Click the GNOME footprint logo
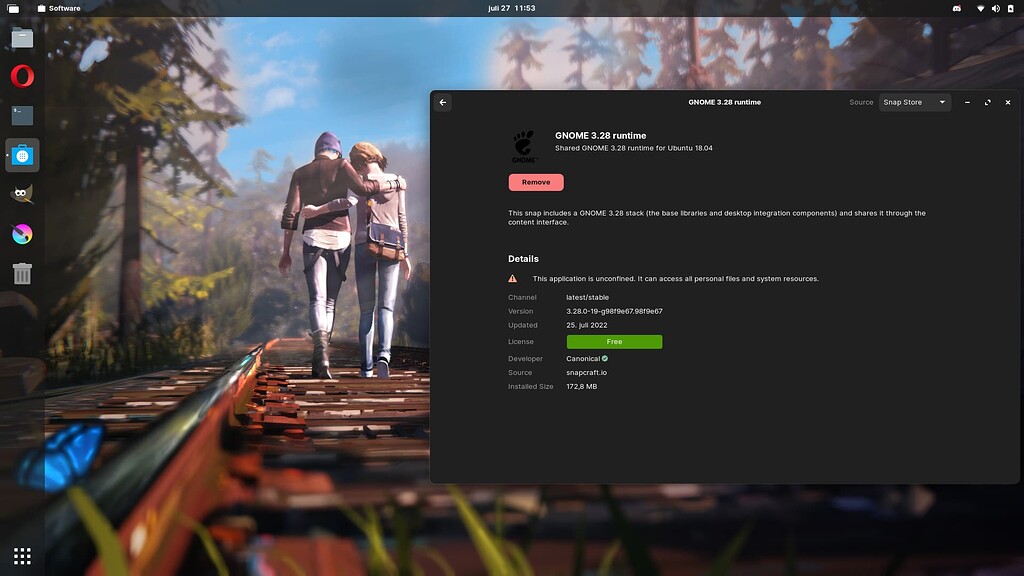 [x=523, y=146]
